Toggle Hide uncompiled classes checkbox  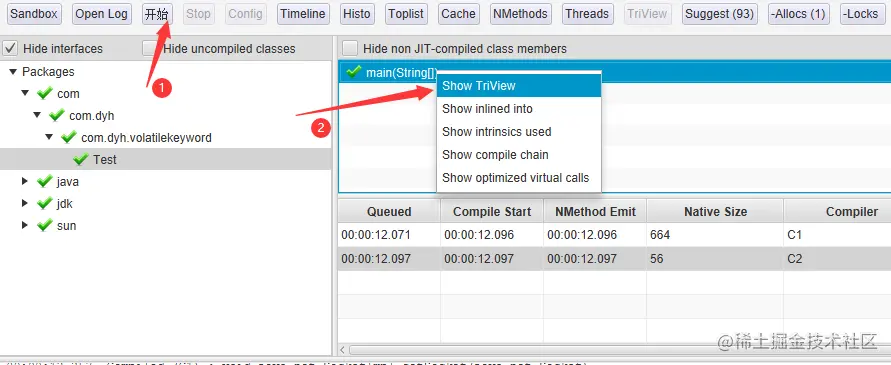coord(150,48)
